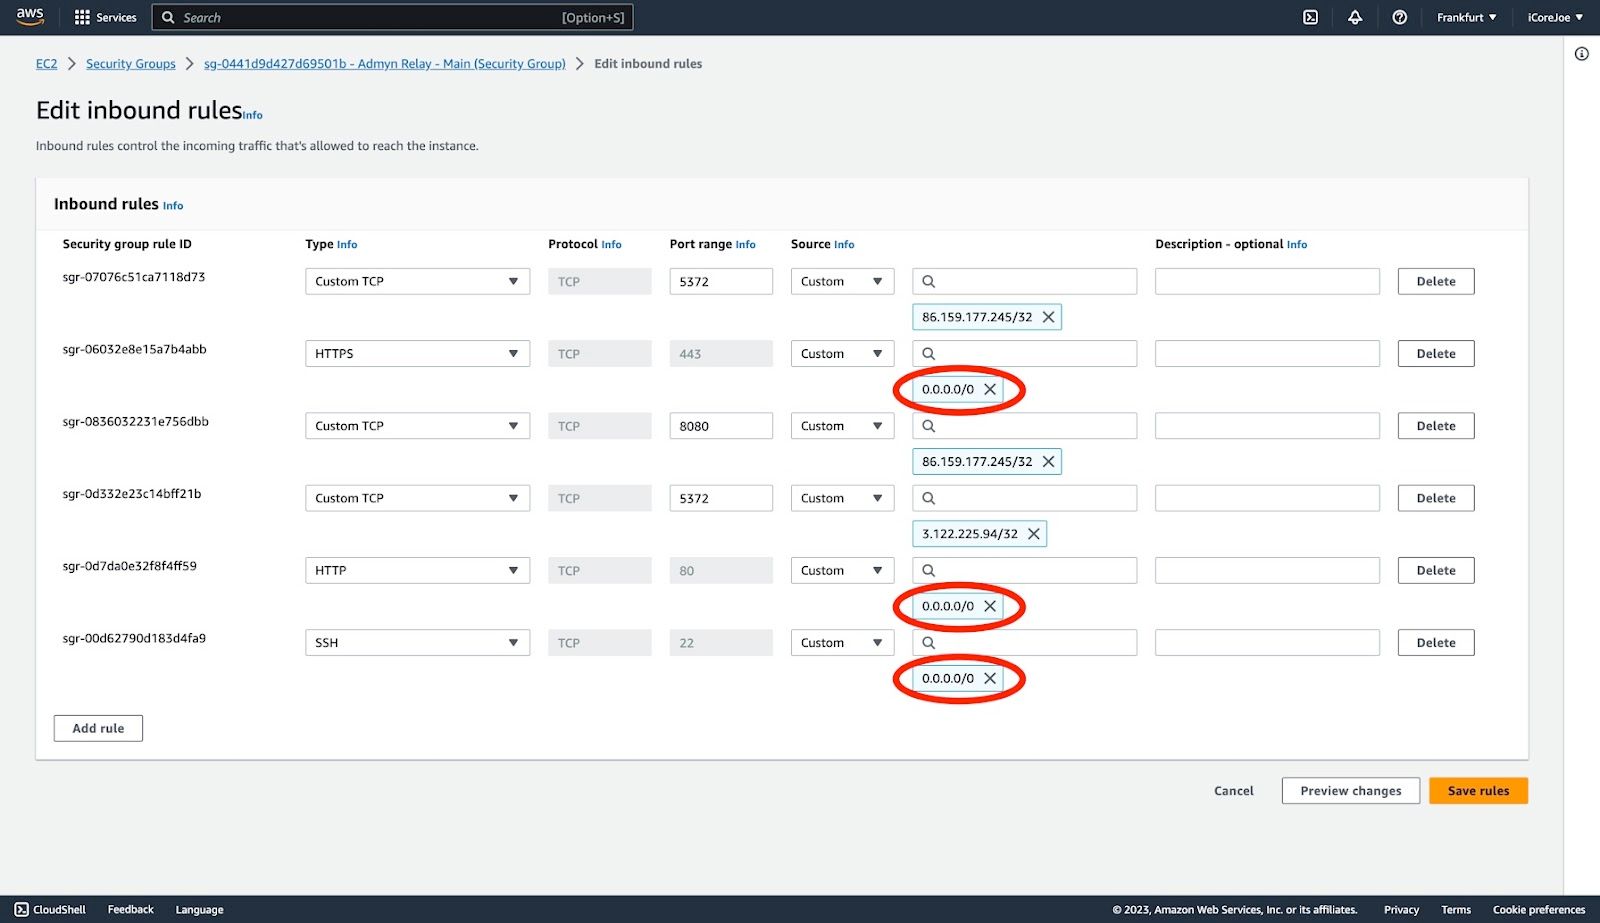The width and height of the screenshot is (1600, 923).
Task: Open Type dropdown for rule sgr-0836032231e756dbb
Action: click(417, 425)
